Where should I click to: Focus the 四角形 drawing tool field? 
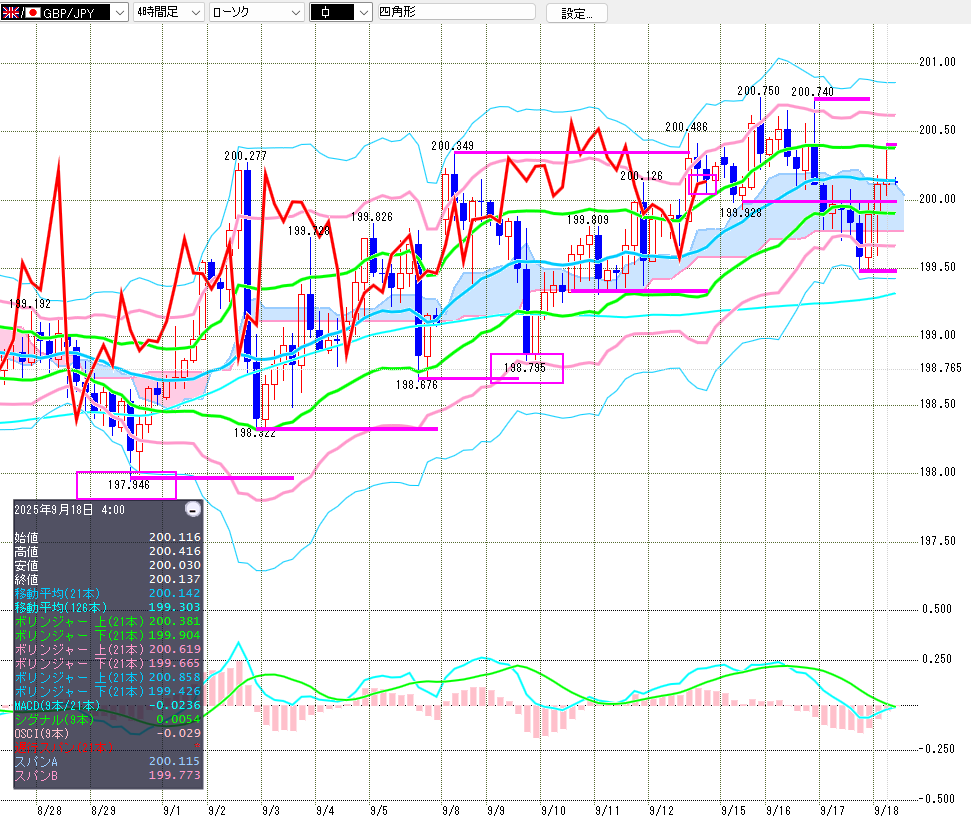point(455,13)
